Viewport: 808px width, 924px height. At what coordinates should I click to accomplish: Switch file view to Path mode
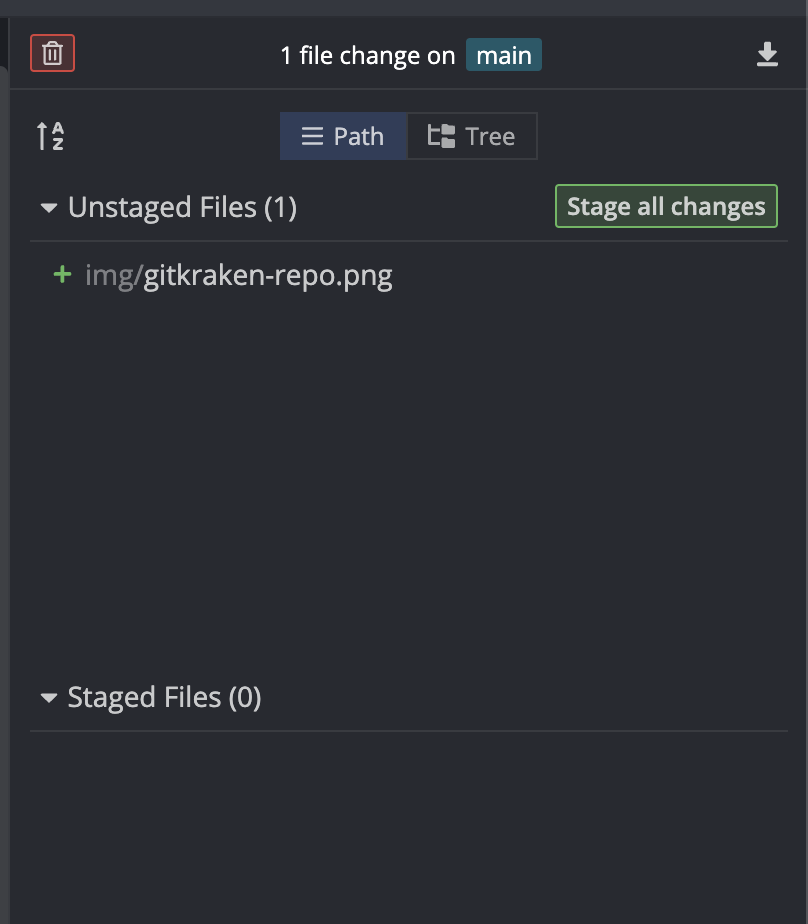click(x=344, y=137)
